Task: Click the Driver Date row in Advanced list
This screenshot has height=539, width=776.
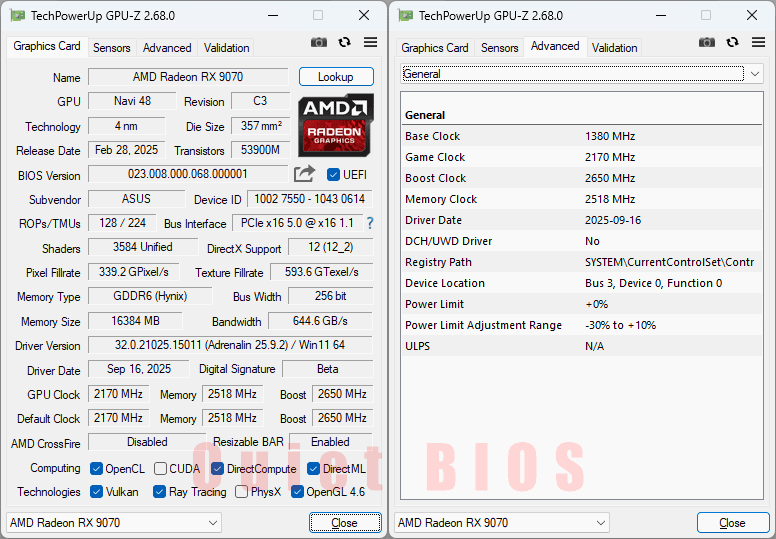Action: point(582,220)
